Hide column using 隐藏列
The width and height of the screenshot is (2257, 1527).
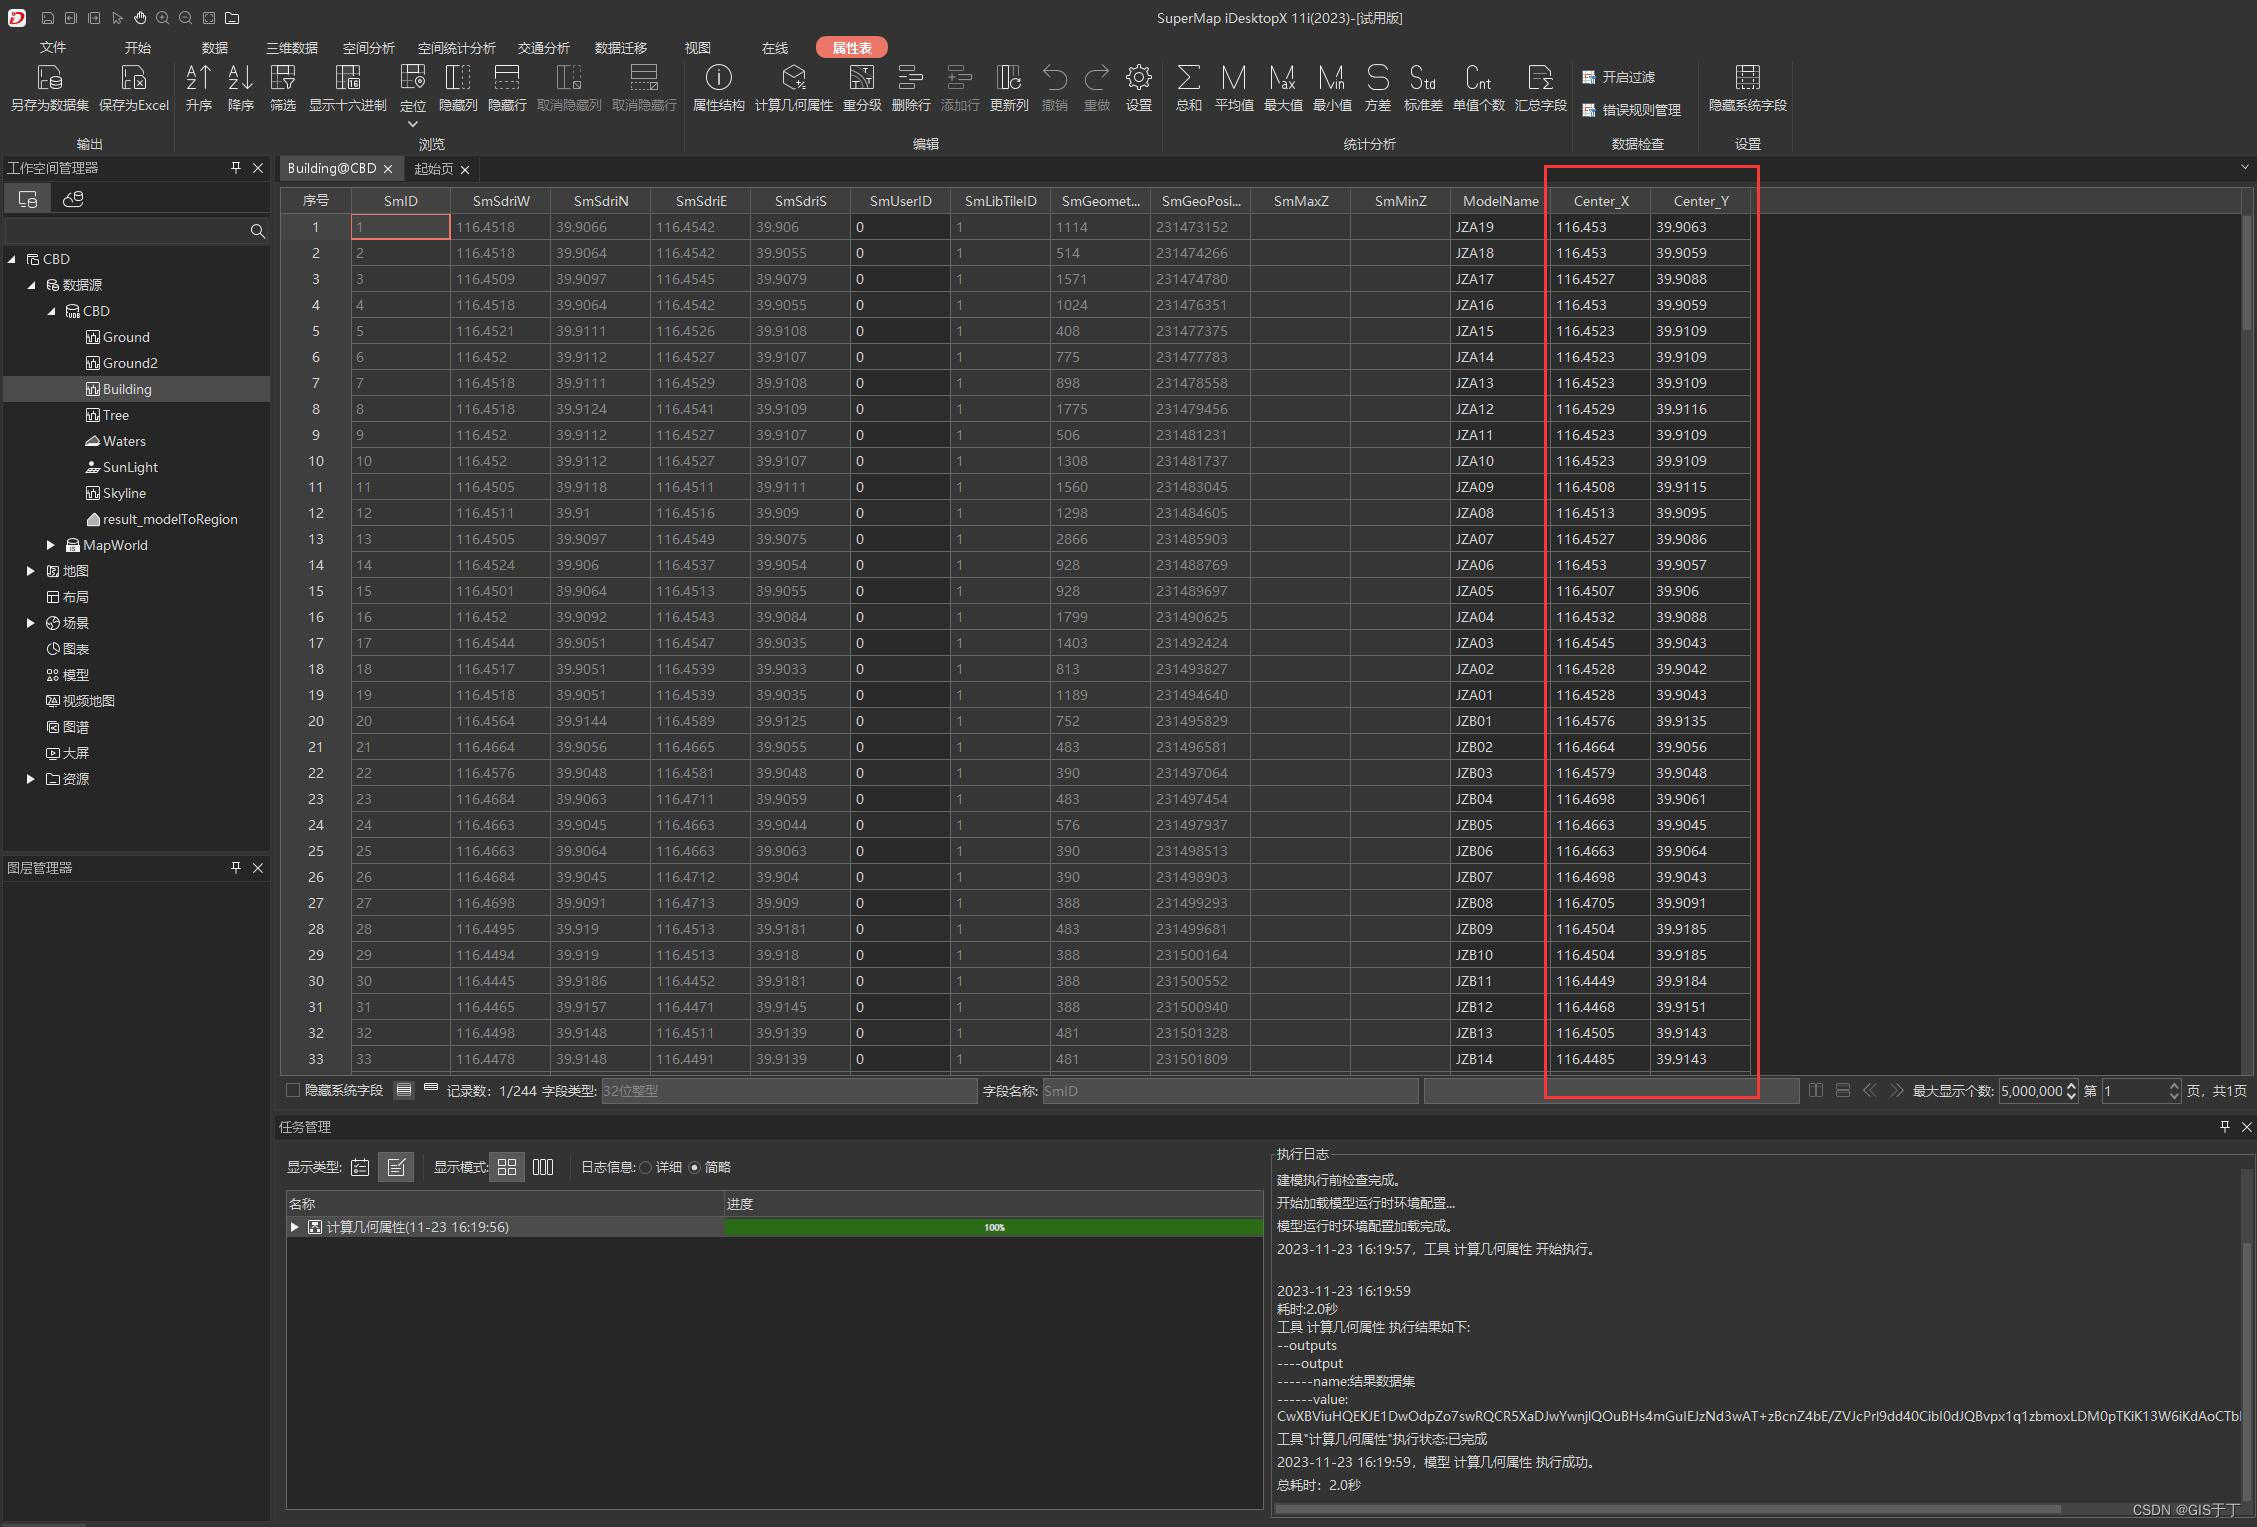click(x=458, y=88)
